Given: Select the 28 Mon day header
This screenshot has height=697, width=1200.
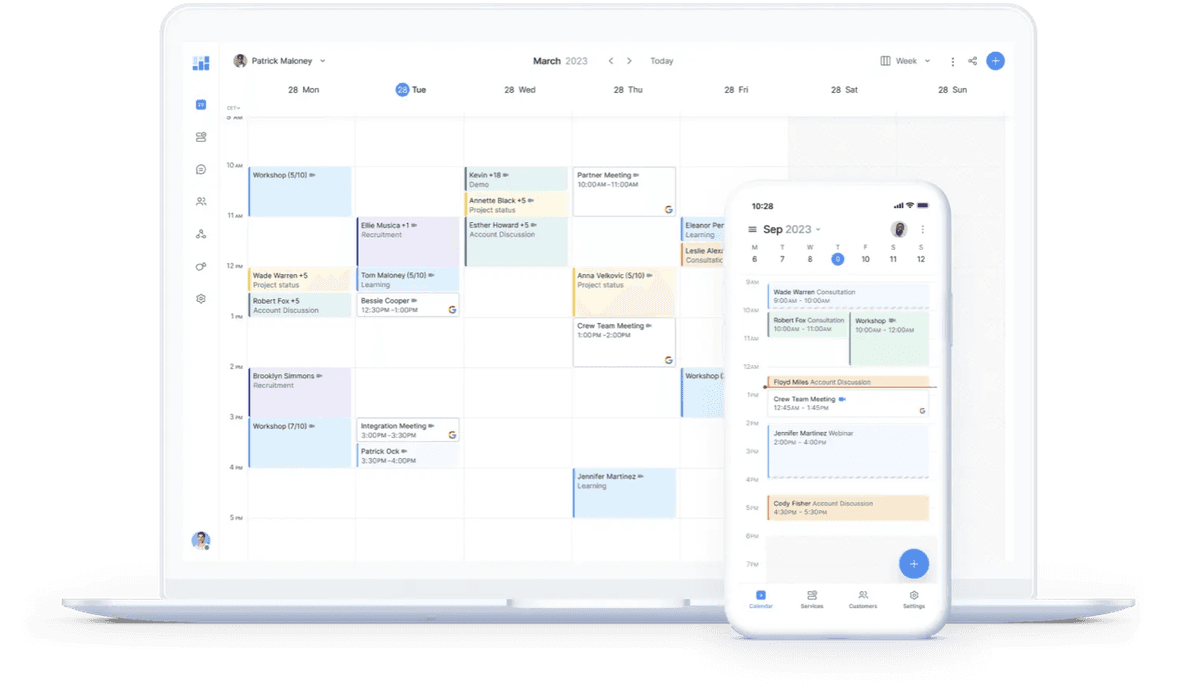Looking at the screenshot, I should (303, 90).
